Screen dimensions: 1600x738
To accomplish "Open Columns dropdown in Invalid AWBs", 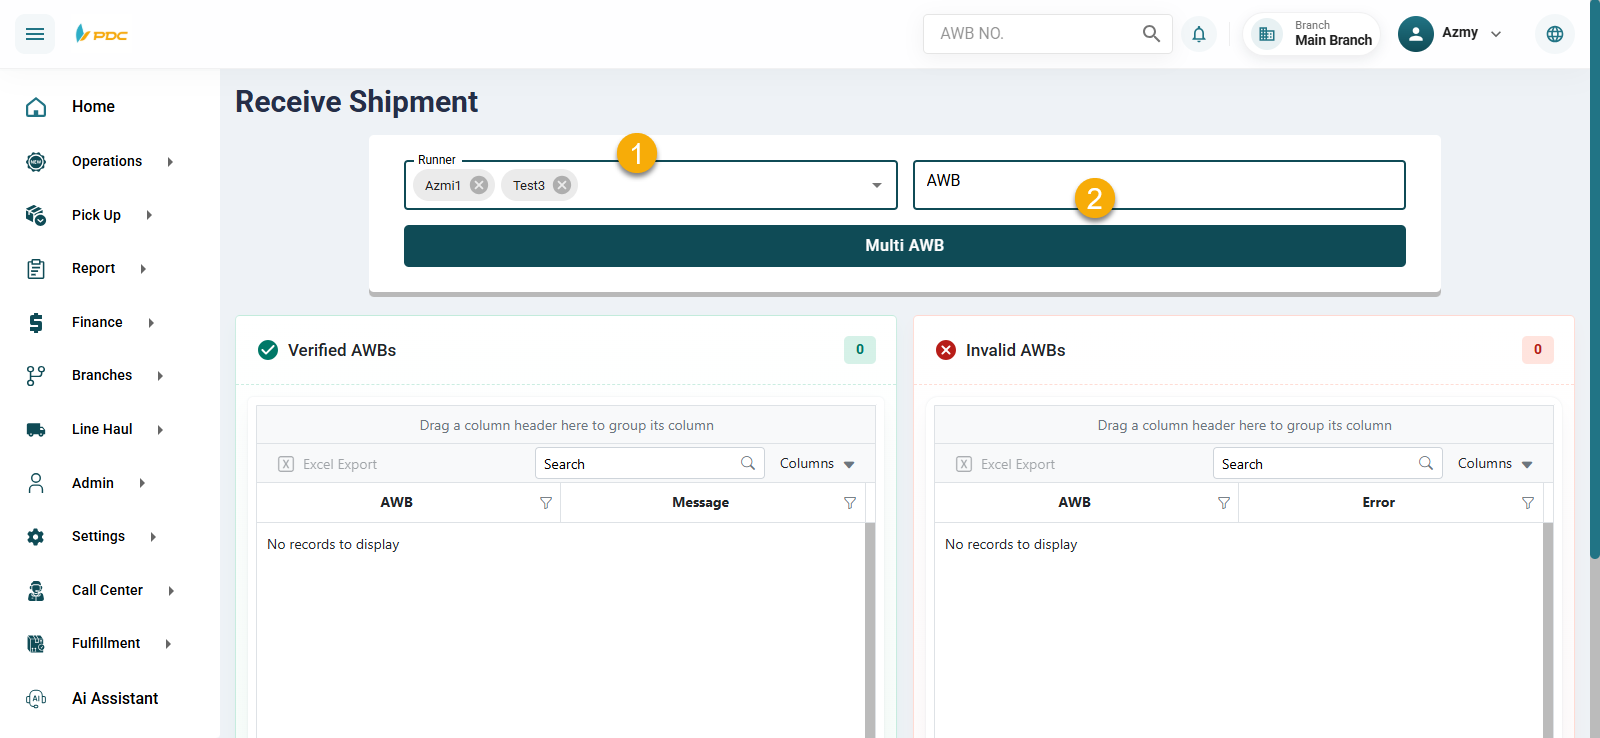I will pyautogui.click(x=1495, y=464).
